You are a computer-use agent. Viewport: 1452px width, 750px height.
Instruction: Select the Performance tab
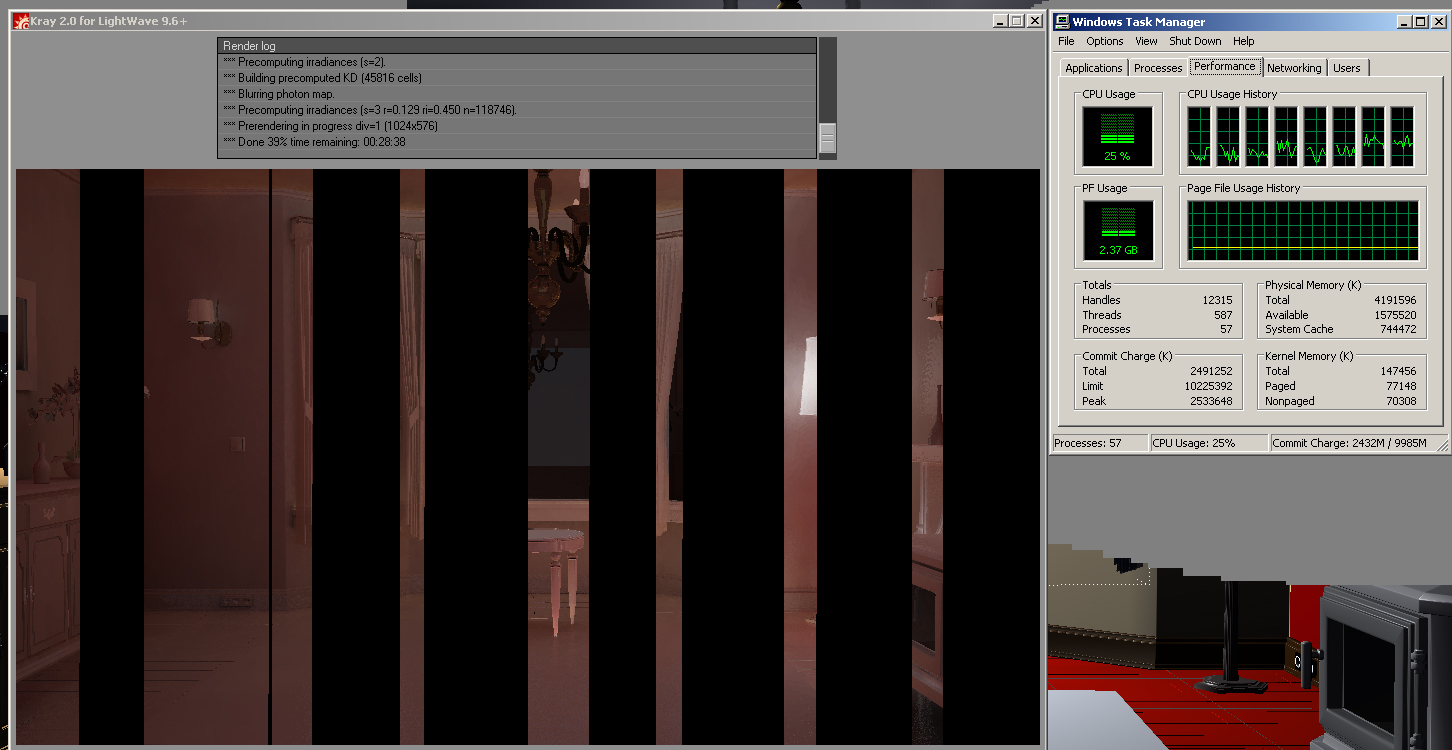click(x=1224, y=67)
